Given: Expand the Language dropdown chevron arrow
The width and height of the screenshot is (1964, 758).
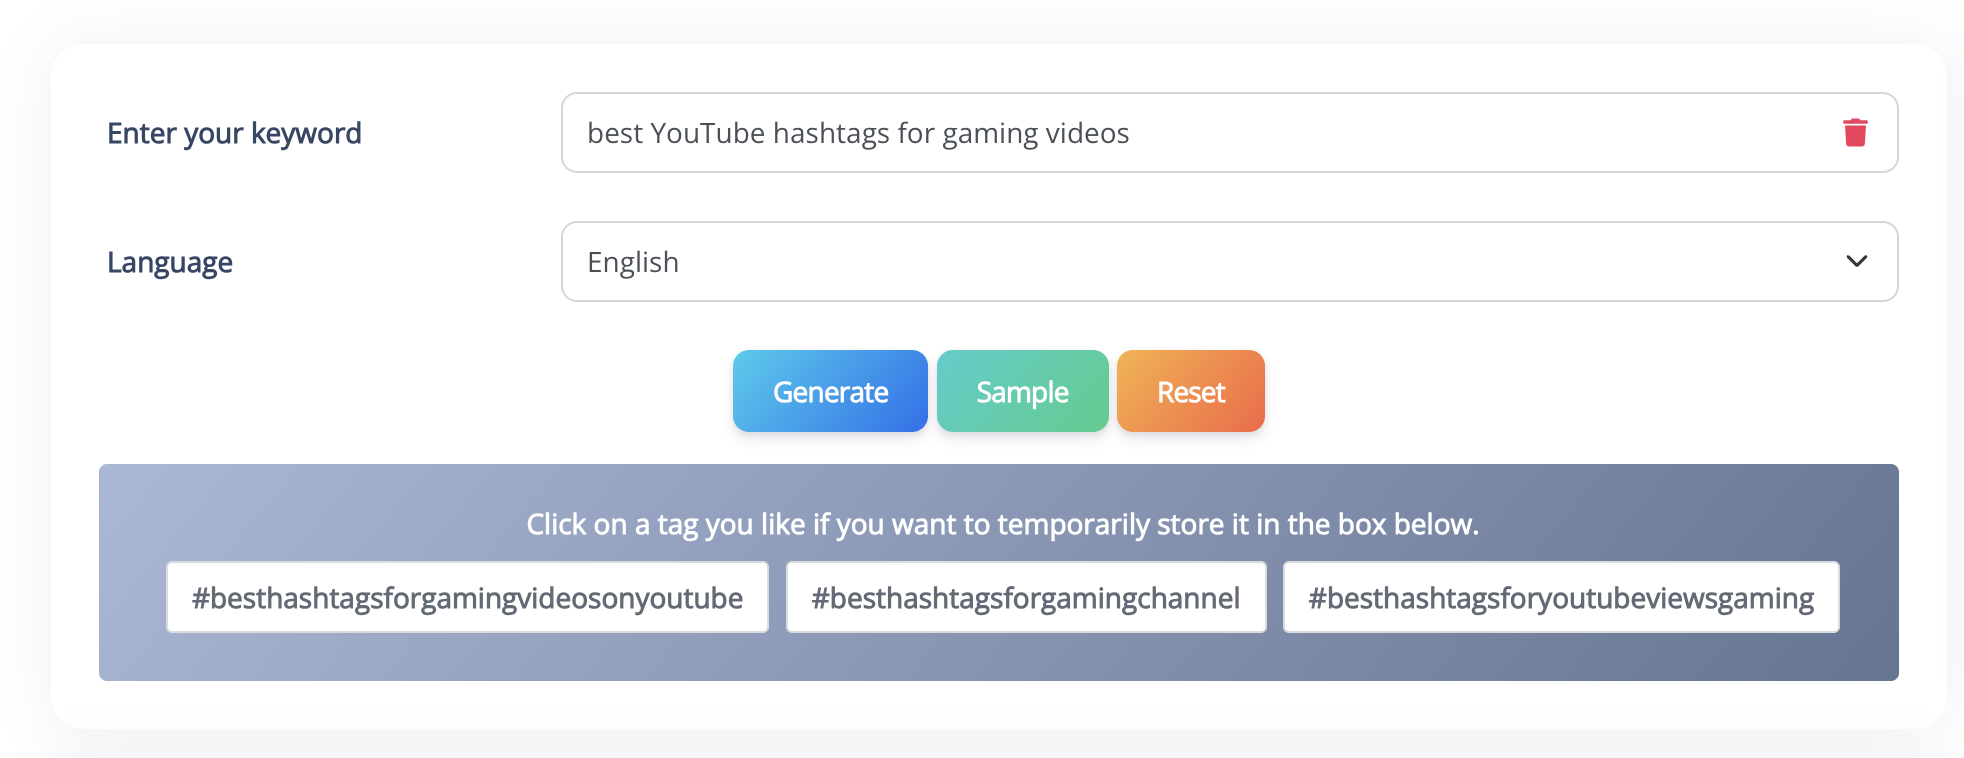Looking at the screenshot, I should (x=1856, y=262).
